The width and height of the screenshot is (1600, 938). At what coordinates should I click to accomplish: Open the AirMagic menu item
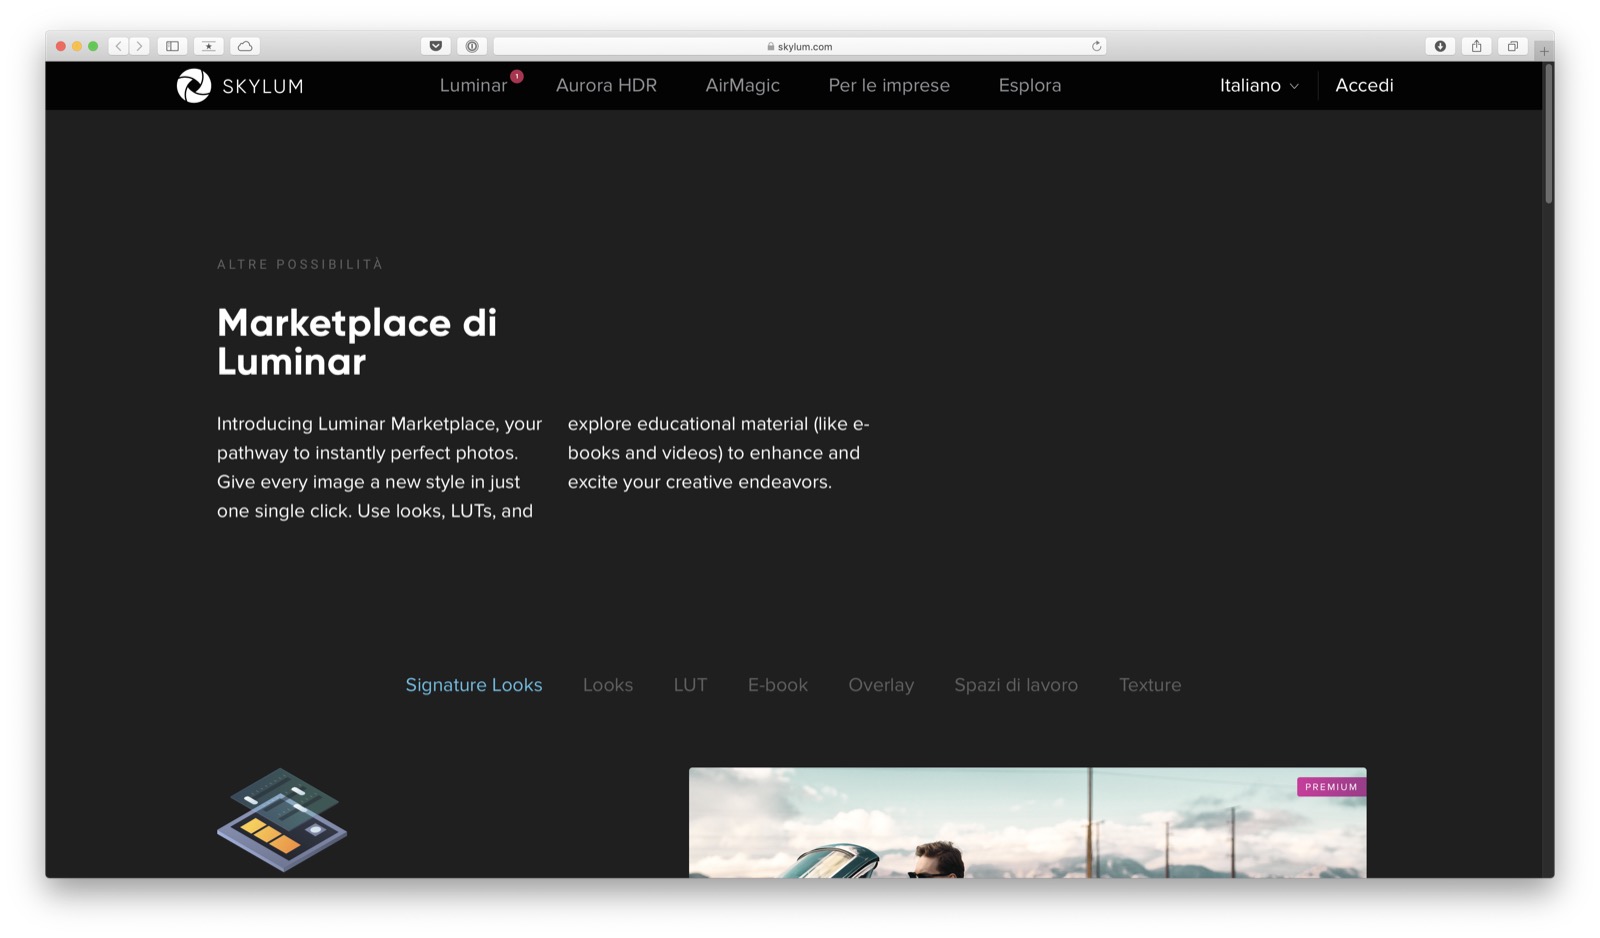[742, 86]
